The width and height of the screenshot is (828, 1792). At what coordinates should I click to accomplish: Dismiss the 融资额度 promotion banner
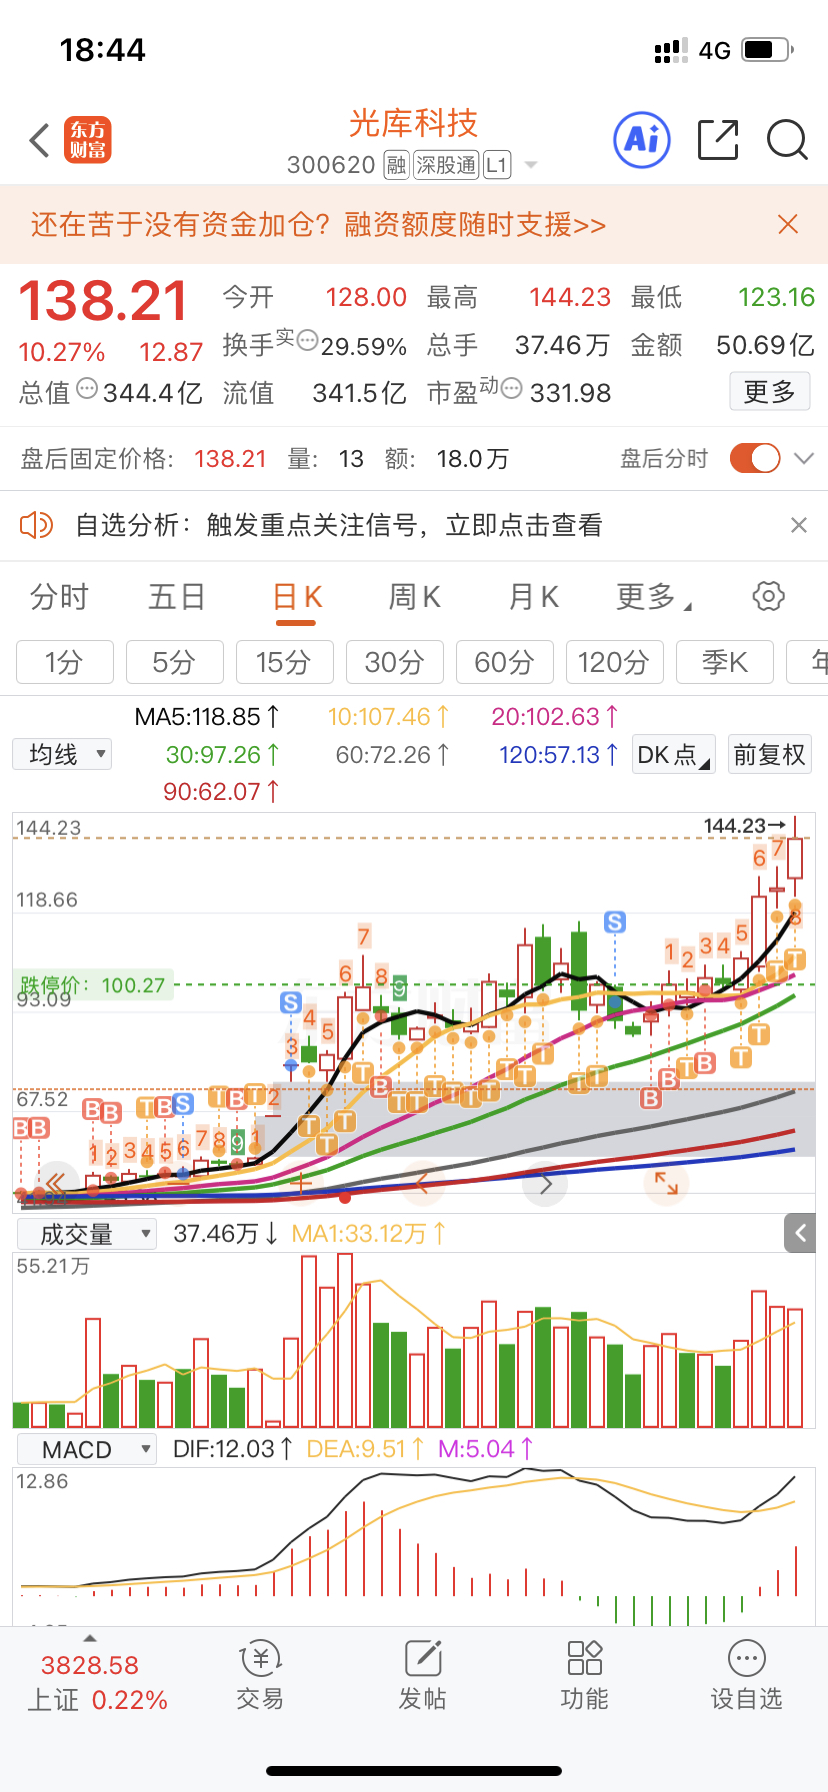click(x=788, y=224)
